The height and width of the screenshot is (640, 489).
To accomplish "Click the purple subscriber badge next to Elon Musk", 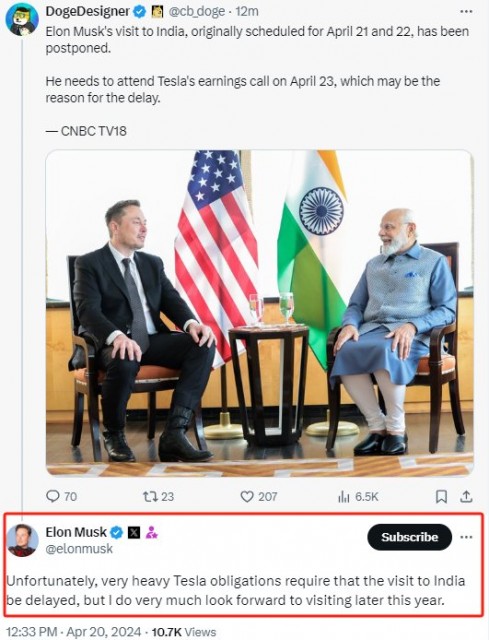I will 151,532.
